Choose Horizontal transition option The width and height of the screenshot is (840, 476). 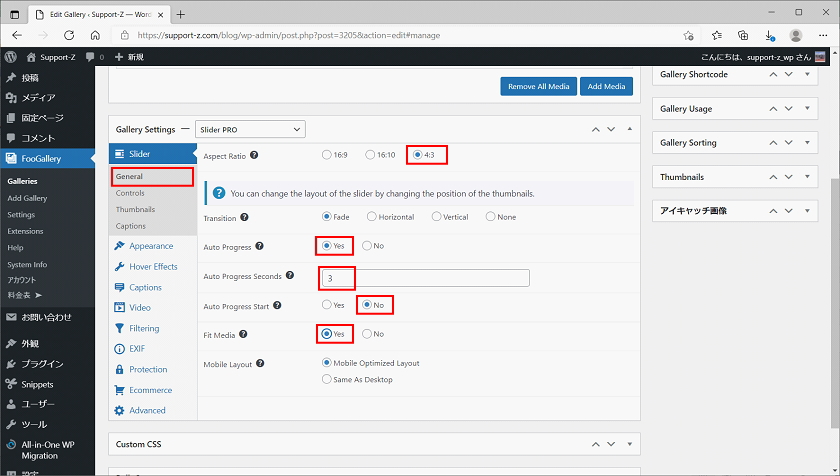click(372, 216)
